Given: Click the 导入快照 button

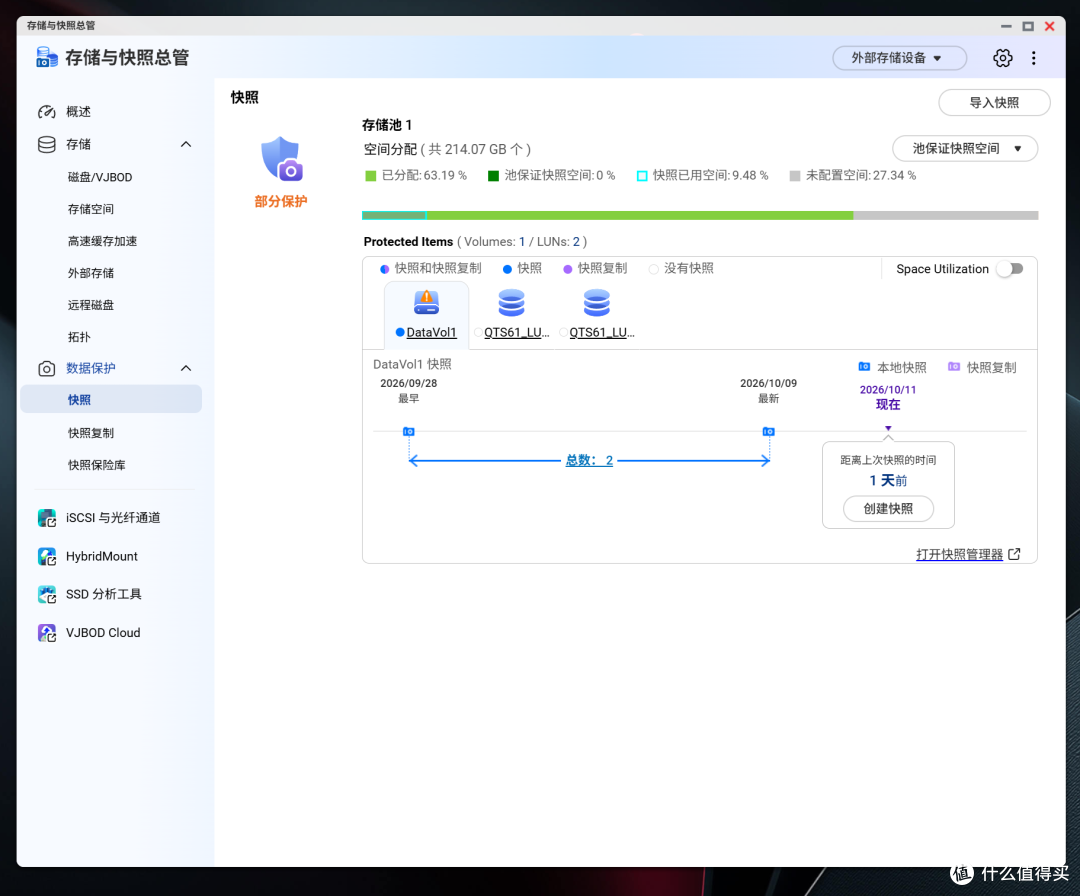Looking at the screenshot, I should (994, 103).
